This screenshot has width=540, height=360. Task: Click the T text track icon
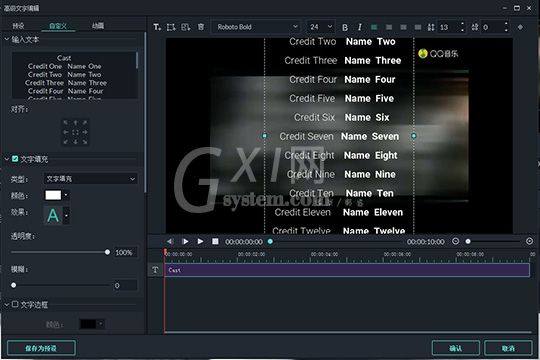[x=155, y=270]
